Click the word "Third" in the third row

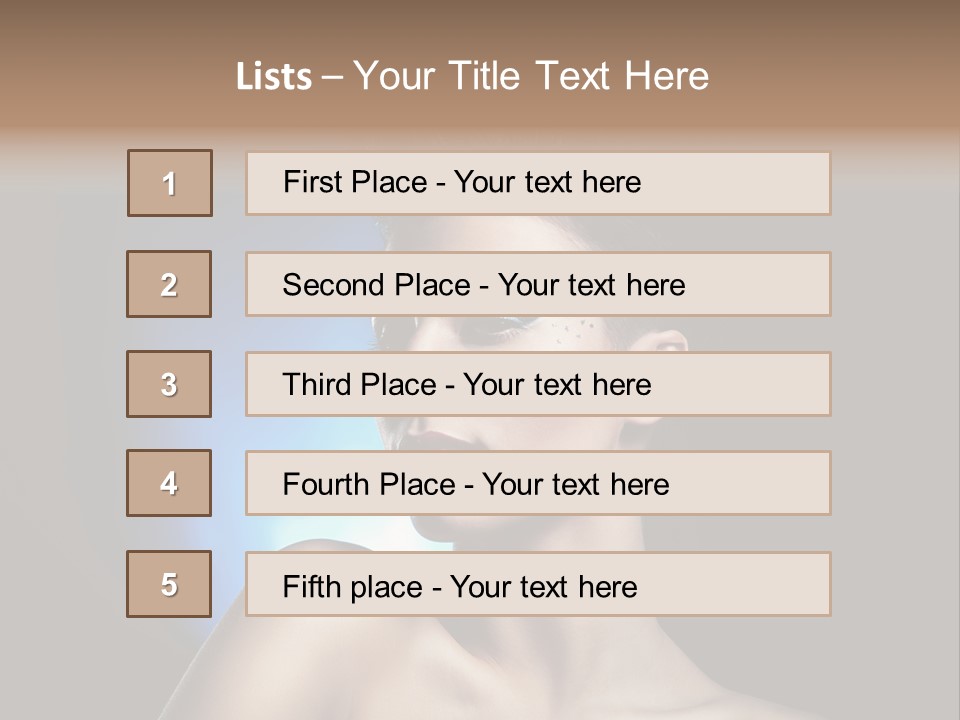[x=319, y=385]
